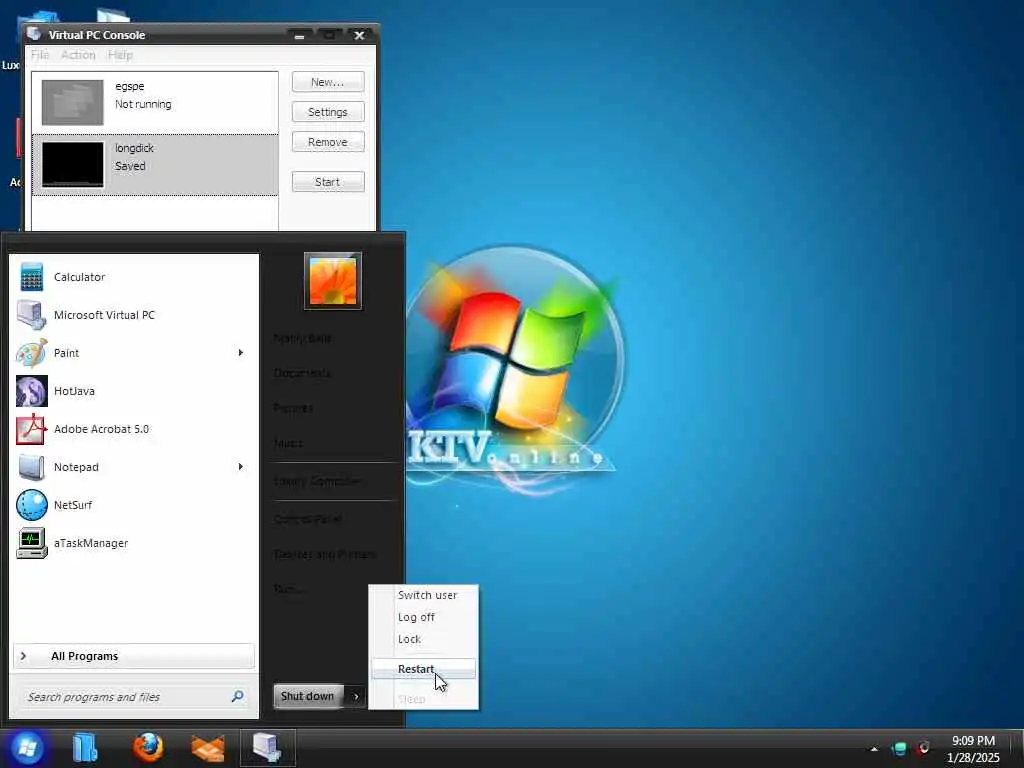The image size is (1024, 768).
Task: Open Action menu in Virtual PC Console
Action: (78, 55)
